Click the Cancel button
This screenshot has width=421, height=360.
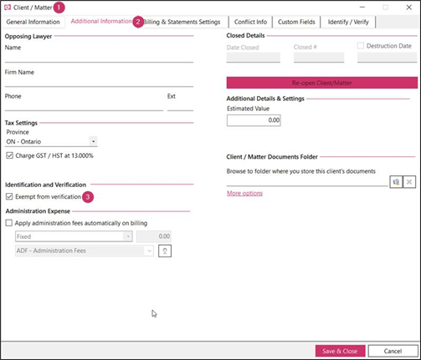[393, 351]
